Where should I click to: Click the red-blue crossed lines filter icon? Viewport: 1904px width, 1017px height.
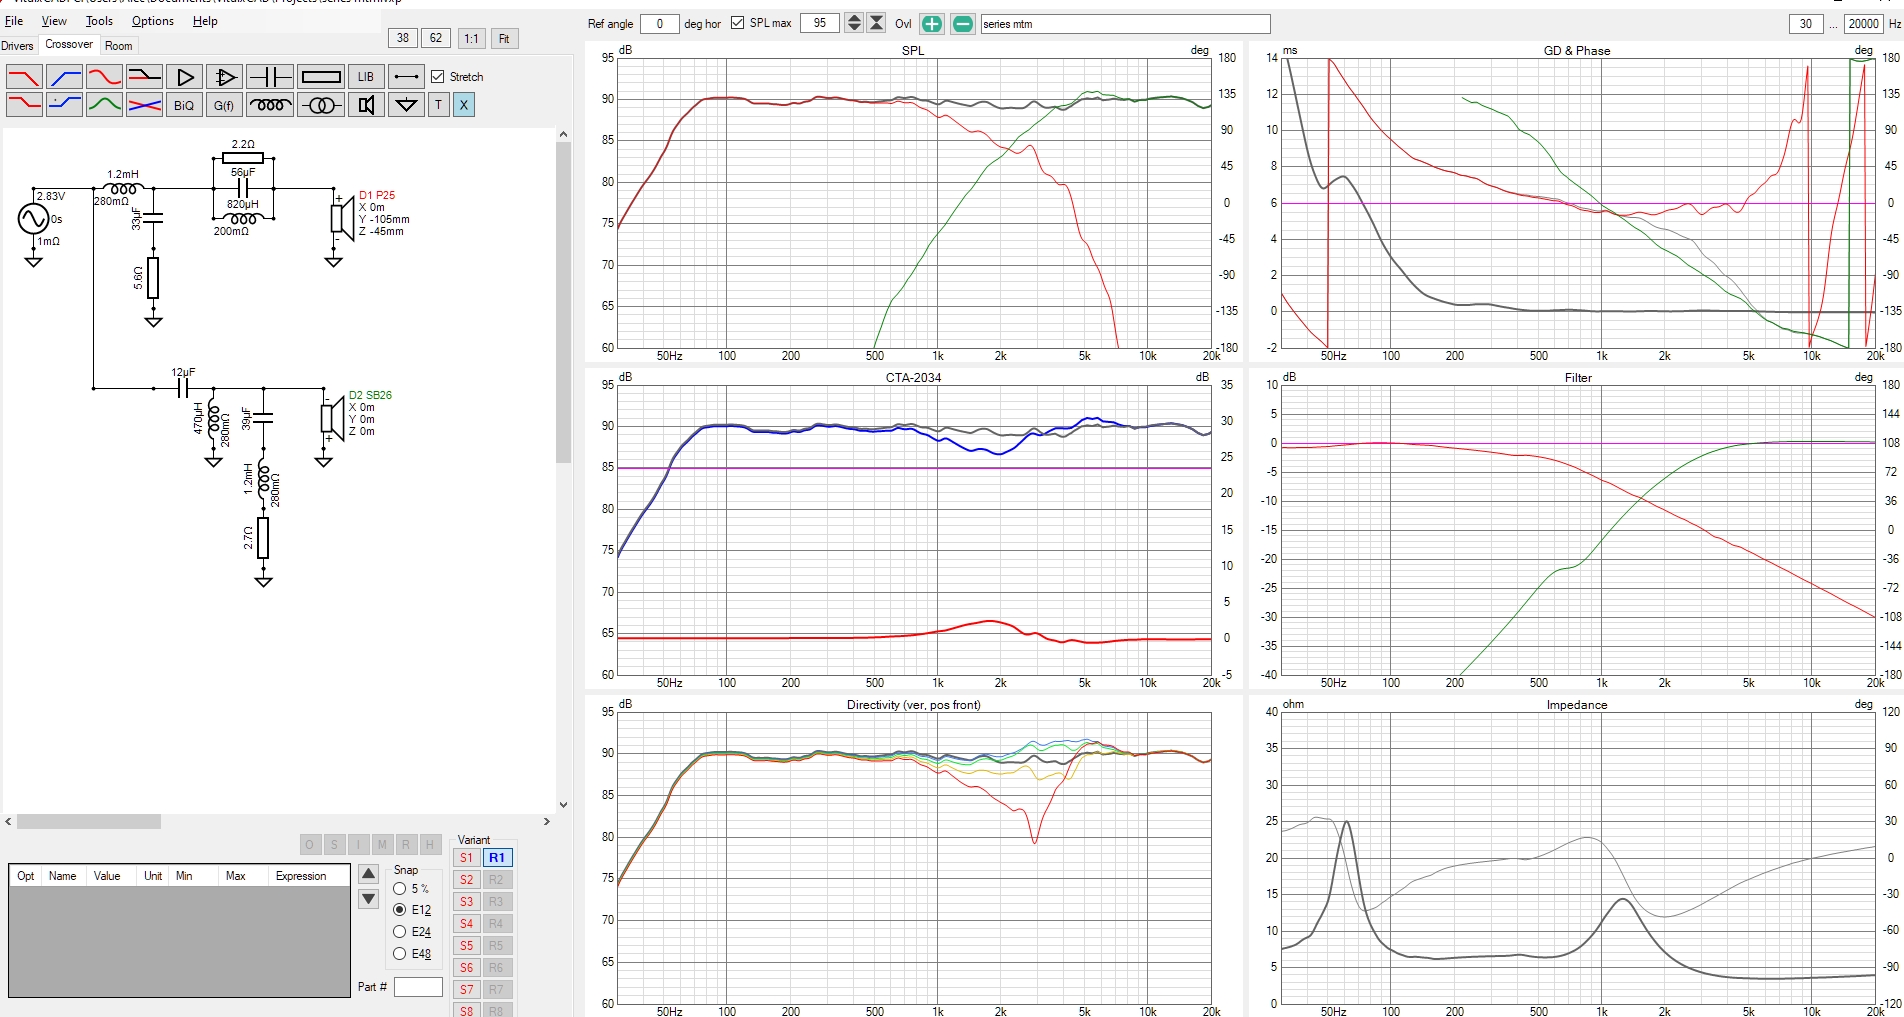pyautogui.click(x=144, y=104)
